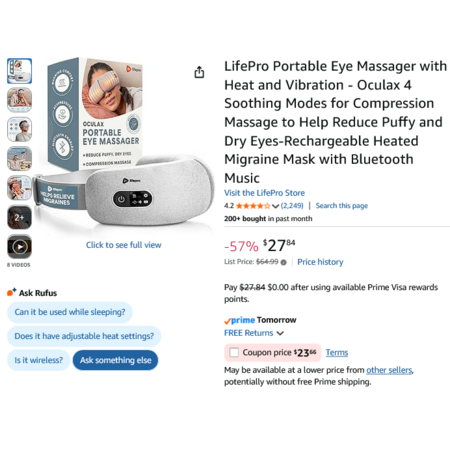450x450 pixels.
Task: Select the first product box thumbnail
Action: tap(20, 71)
